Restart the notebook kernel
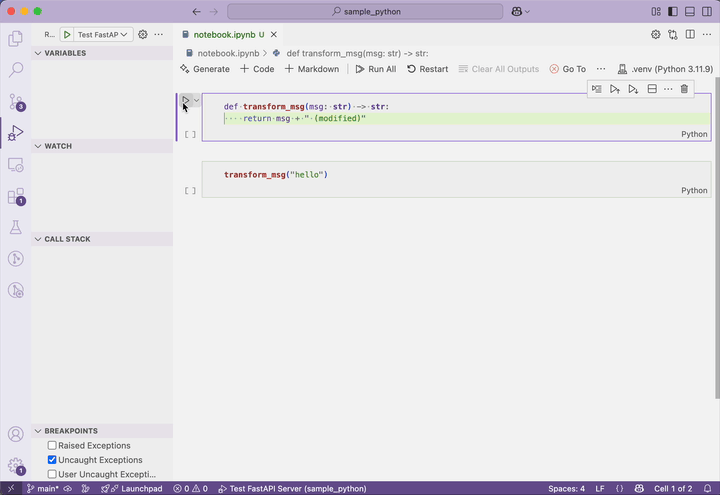The width and height of the screenshot is (720, 495). 428,69
